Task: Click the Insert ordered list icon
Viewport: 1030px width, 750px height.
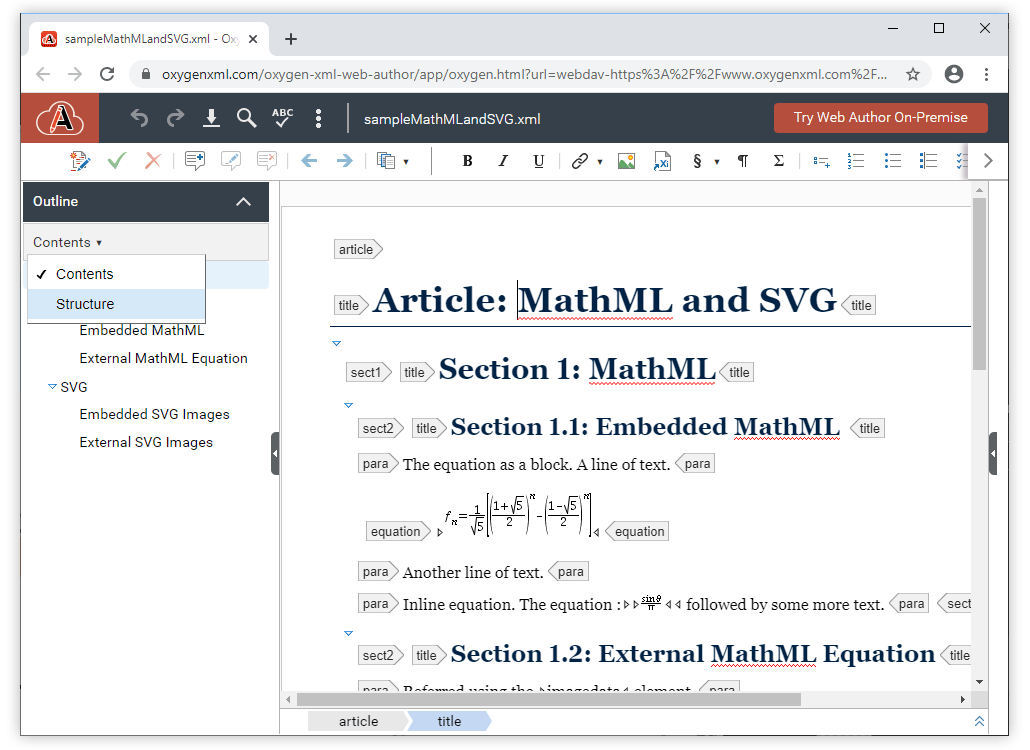Action: click(856, 161)
